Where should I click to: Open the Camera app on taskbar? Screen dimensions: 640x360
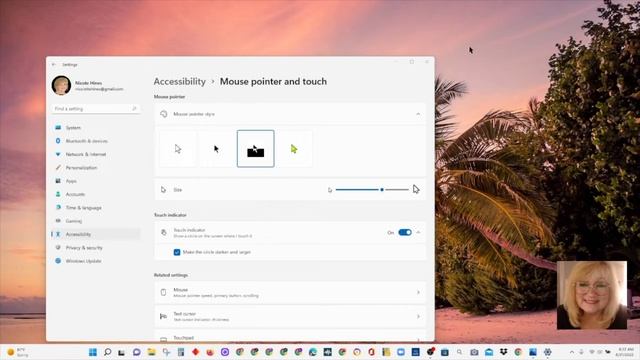474,352
